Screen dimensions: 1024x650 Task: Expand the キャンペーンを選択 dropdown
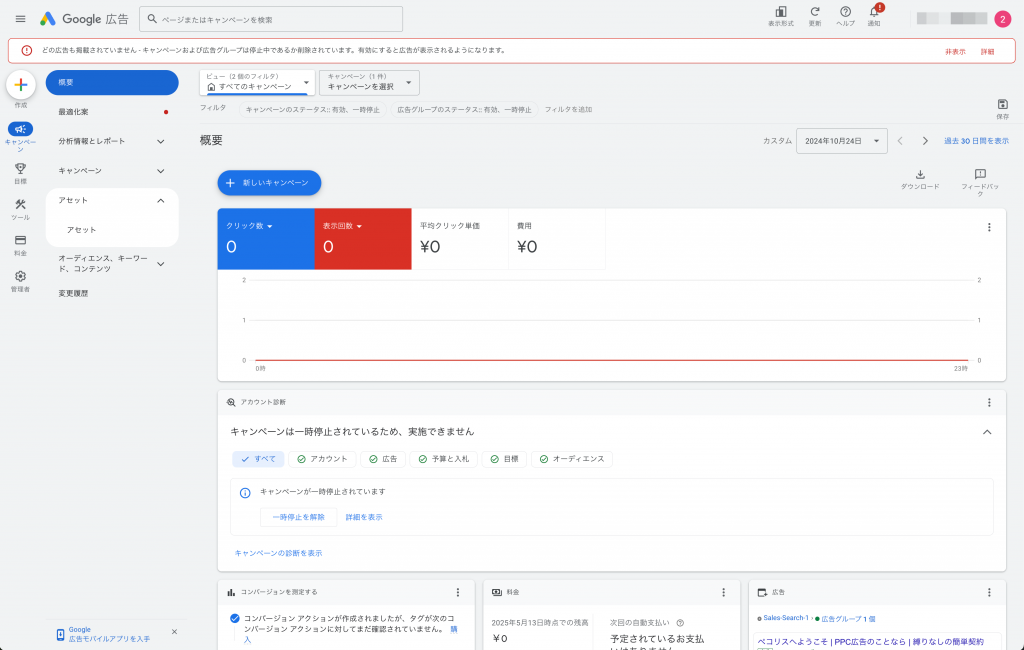point(368,82)
